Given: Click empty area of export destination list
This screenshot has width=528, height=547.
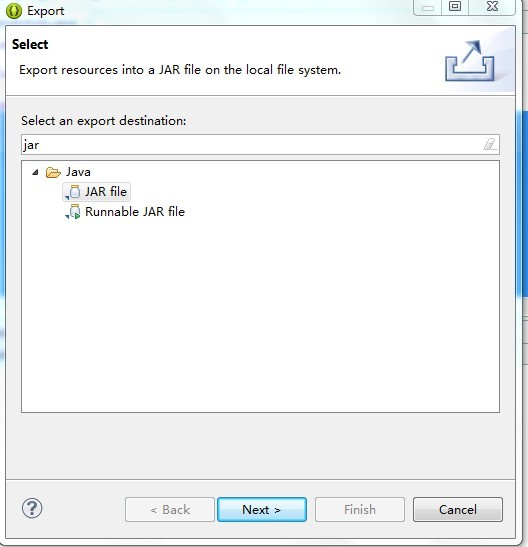Looking at the screenshot, I should pos(260,314).
